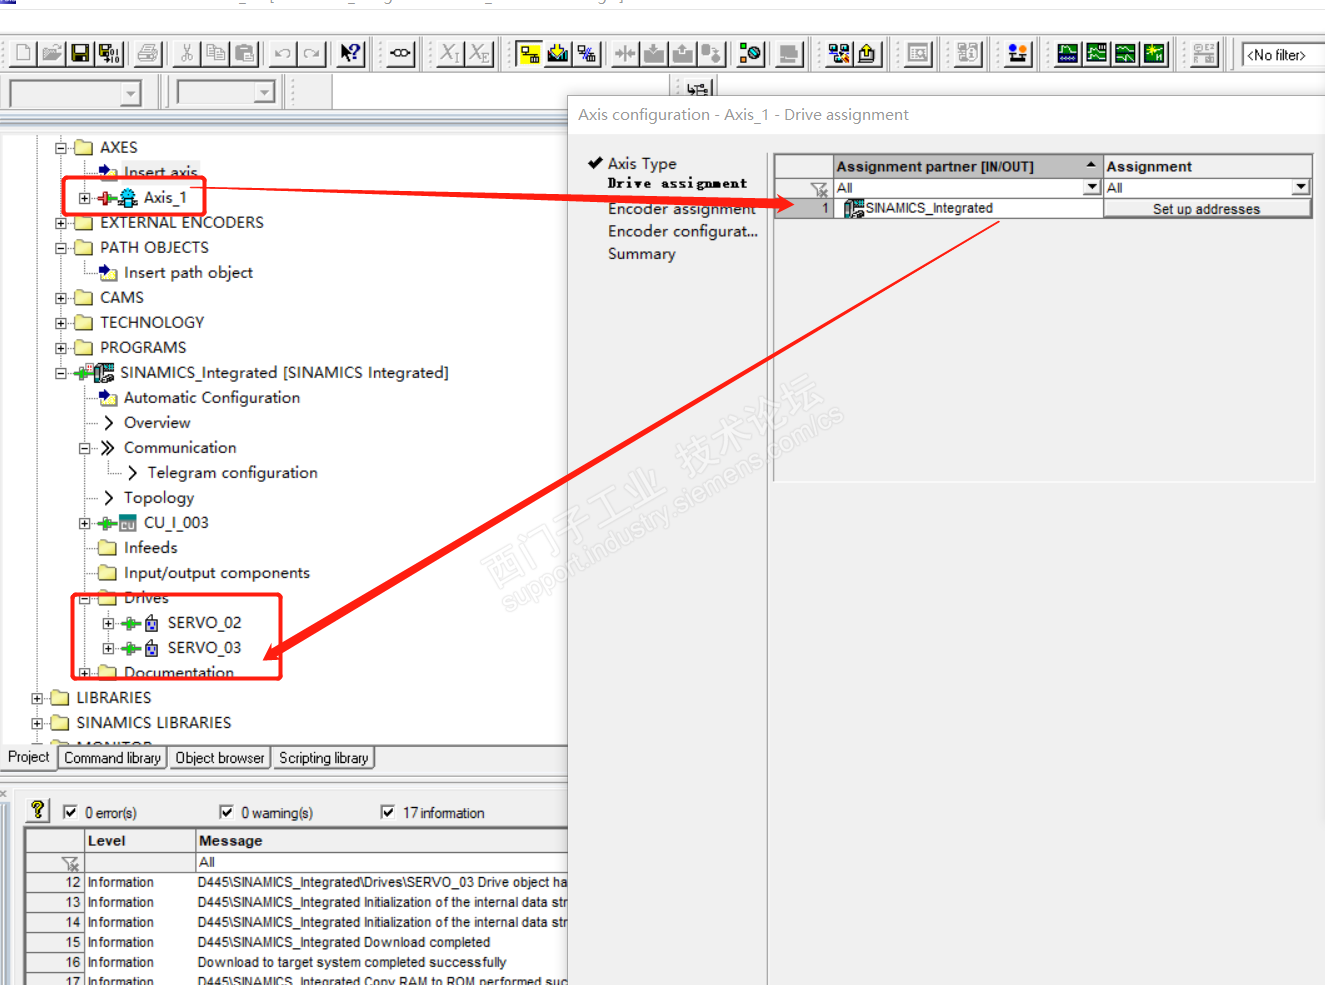Expand the SERVO_02 drive node
The image size is (1325, 985).
[x=109, y=623]
